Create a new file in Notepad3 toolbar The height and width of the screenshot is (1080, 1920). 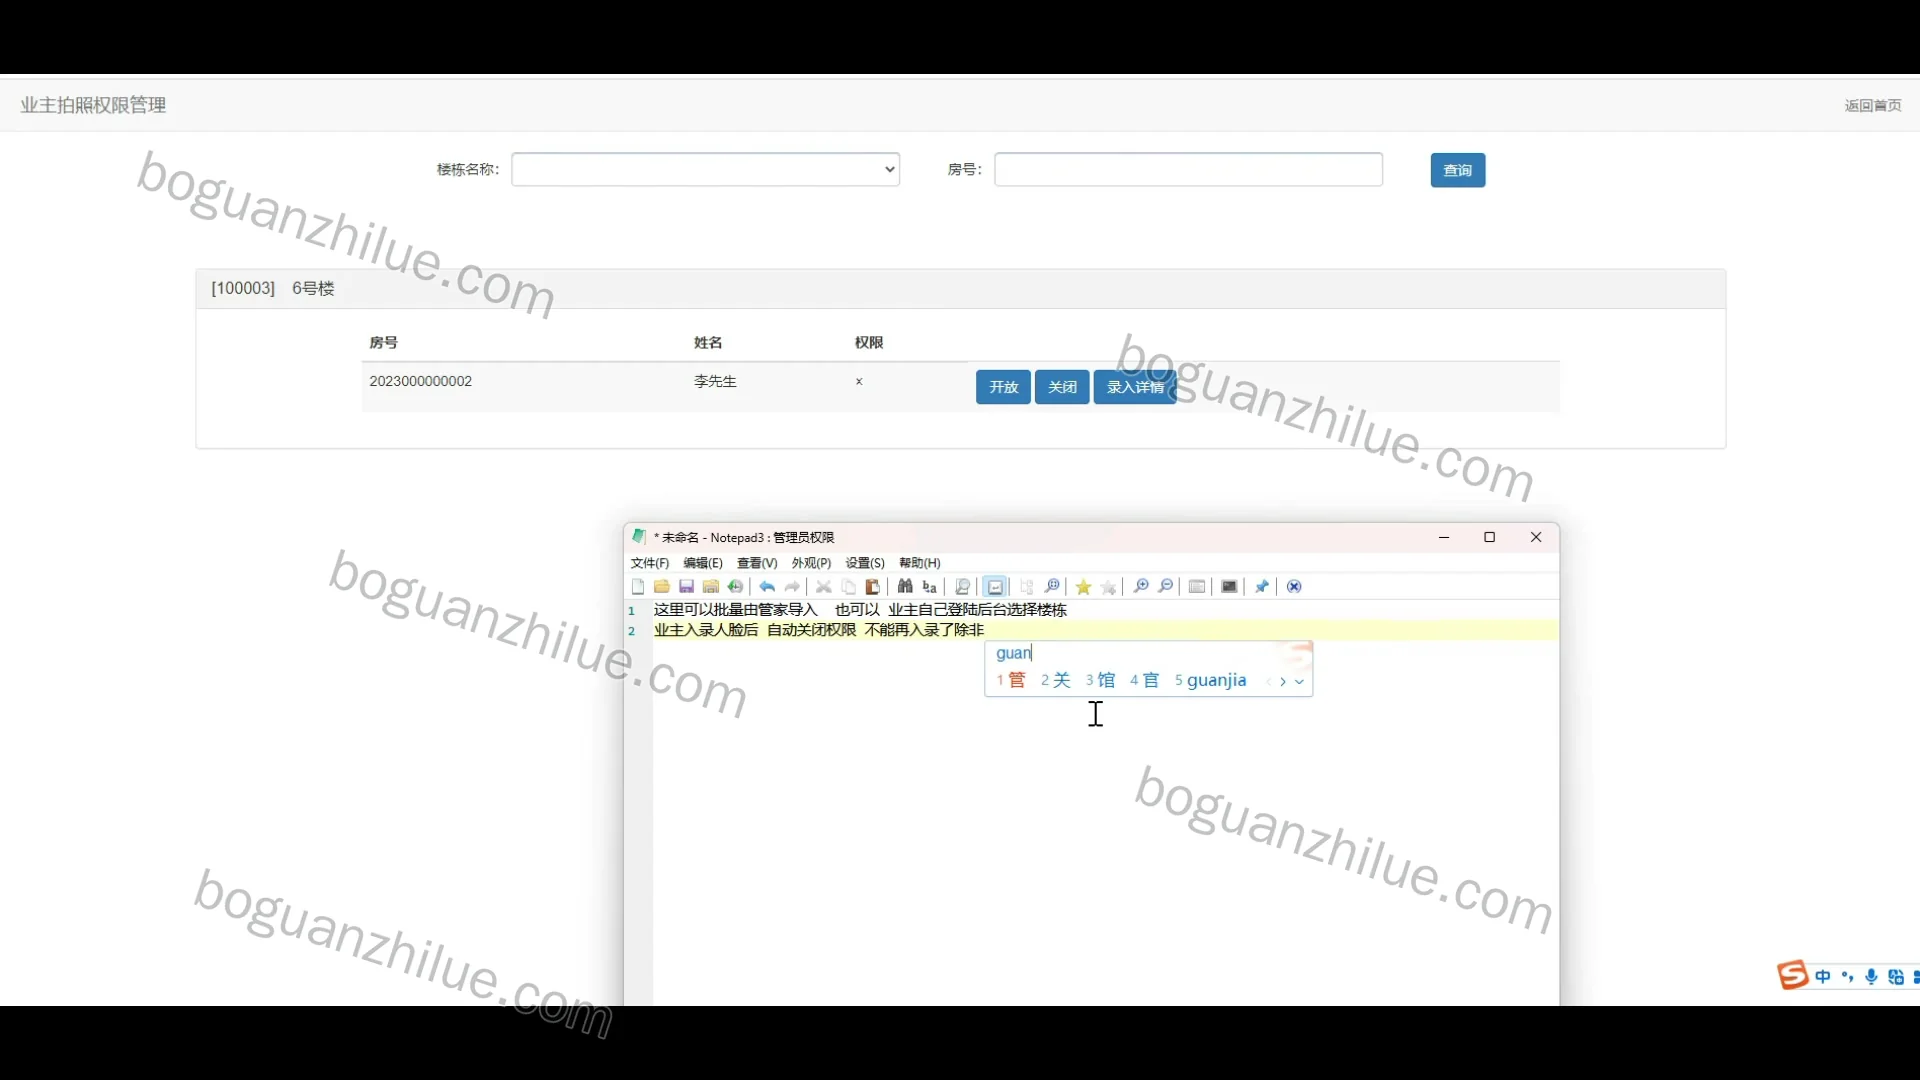[638, 587]
